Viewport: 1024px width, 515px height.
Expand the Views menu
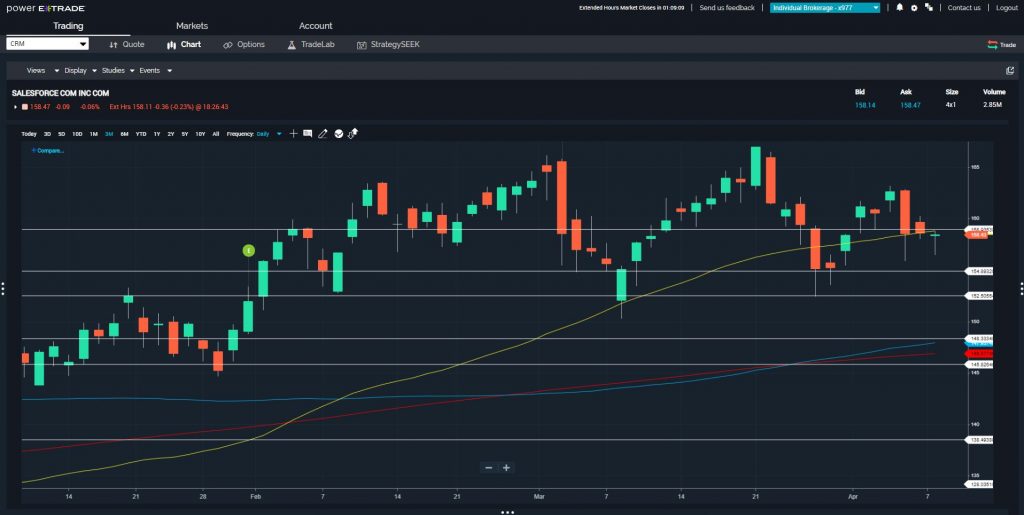(x=42, y=70)
